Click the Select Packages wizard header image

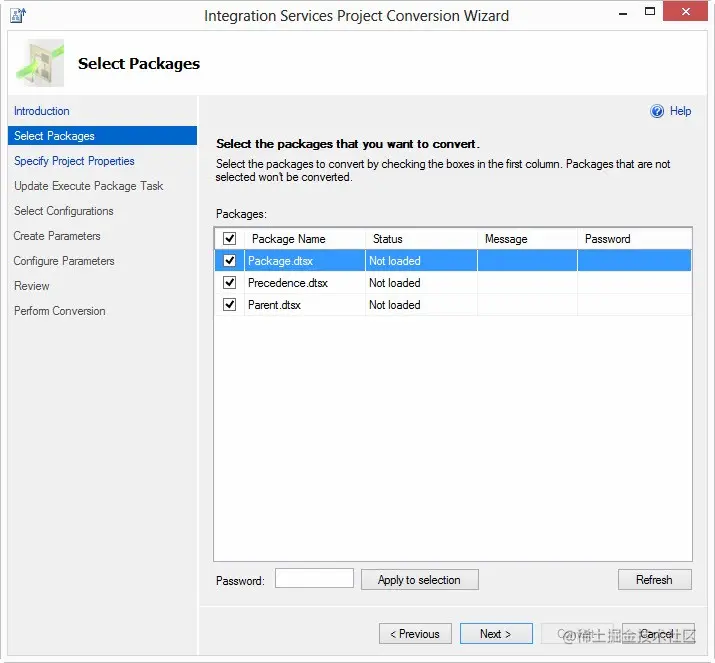click(x=40, y=63)
